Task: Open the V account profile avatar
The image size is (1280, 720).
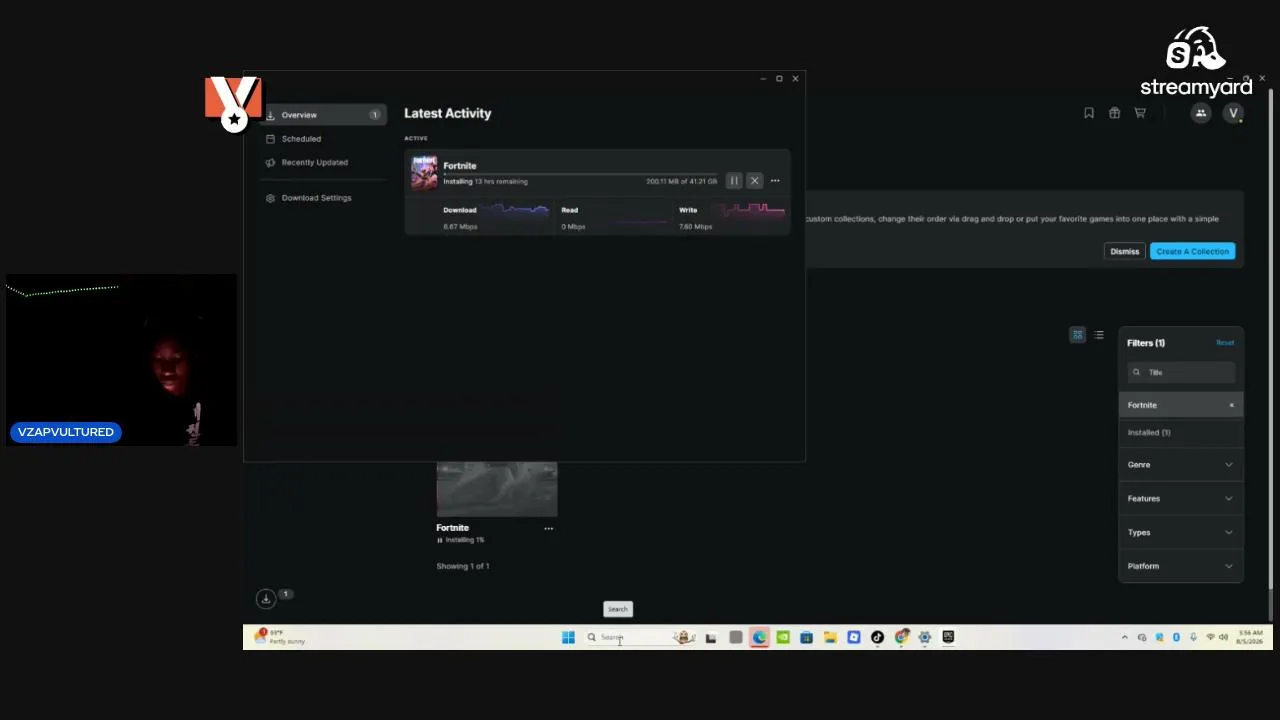Action: [x=1234, y=113]
